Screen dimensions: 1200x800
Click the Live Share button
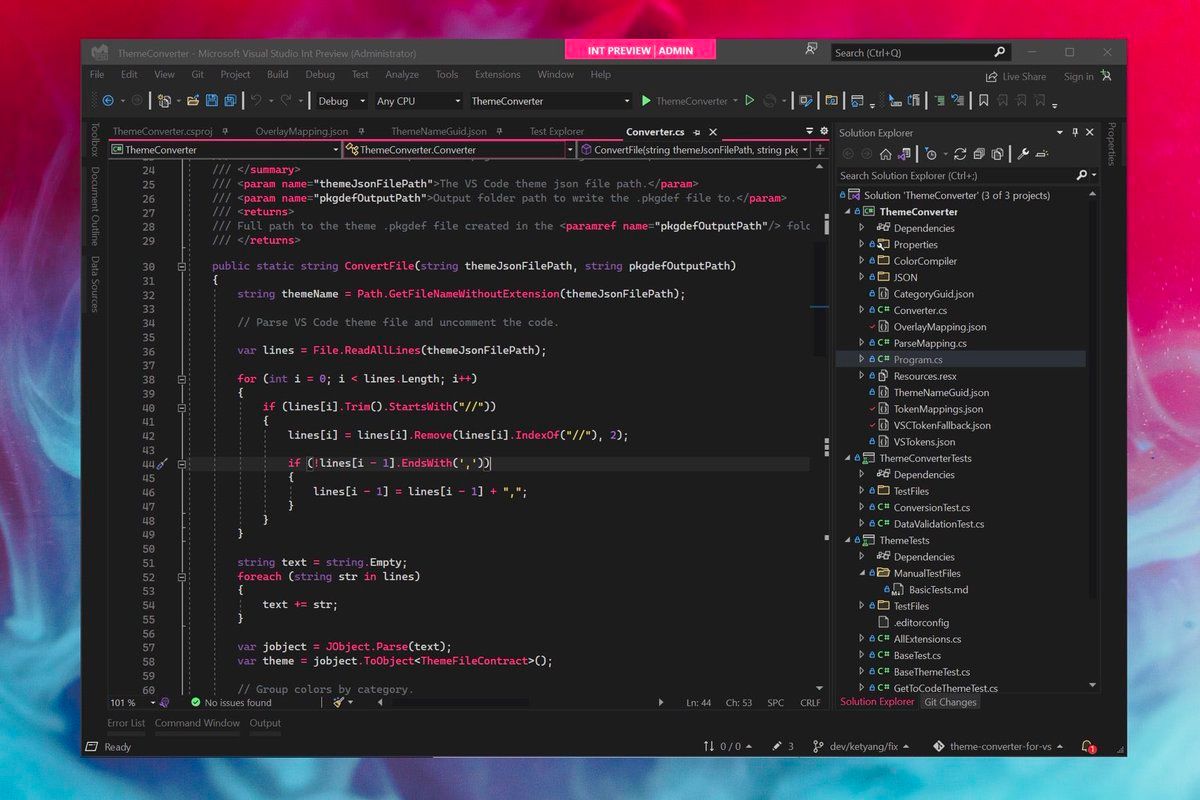tap(1016, 76)
